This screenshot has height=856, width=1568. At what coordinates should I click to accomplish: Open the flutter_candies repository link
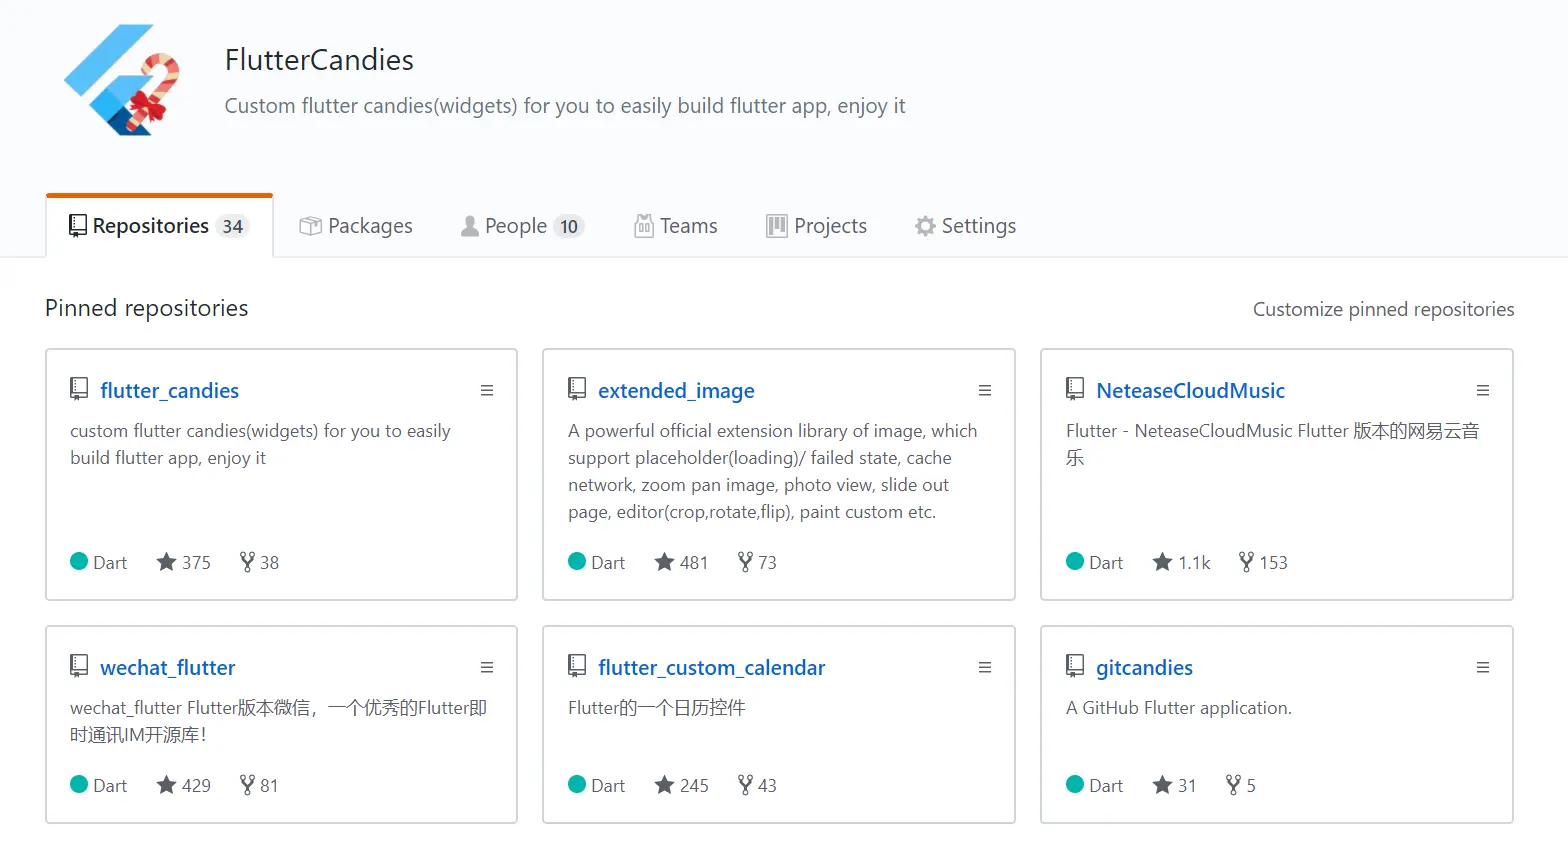pyautogui.click(x=169, y=390)
